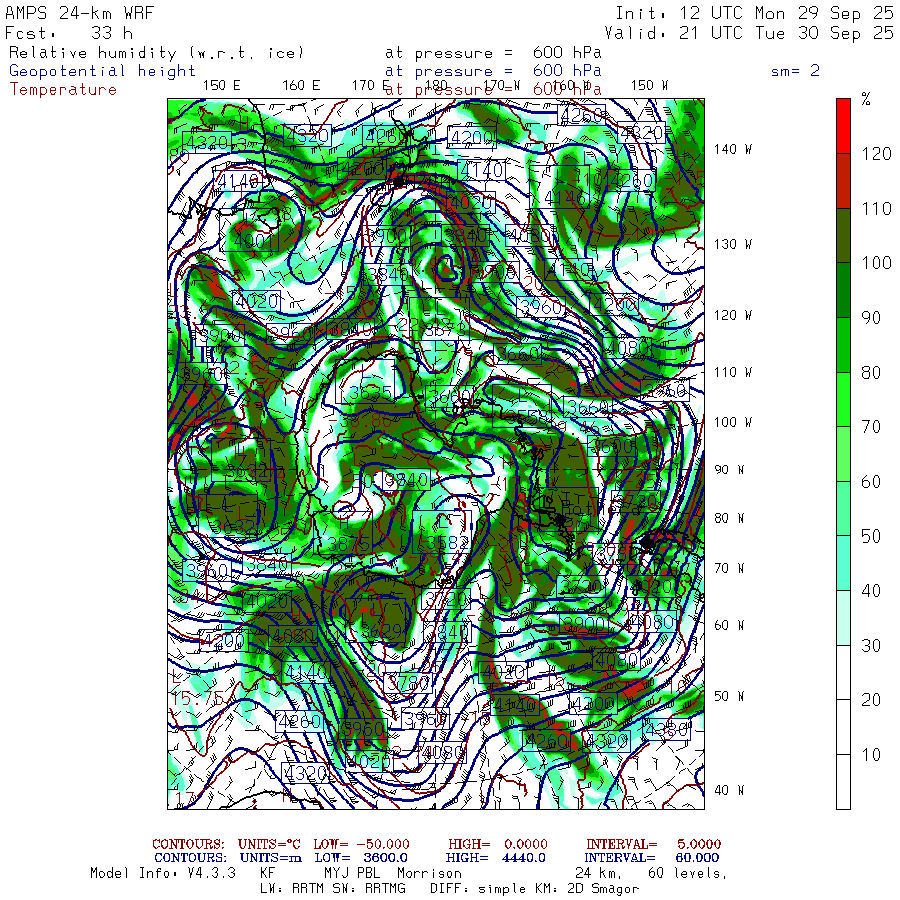This screenshot has height=900, width=900.
Task: Click the Model Info V4.3.3 text
Action: coord(162,873)
